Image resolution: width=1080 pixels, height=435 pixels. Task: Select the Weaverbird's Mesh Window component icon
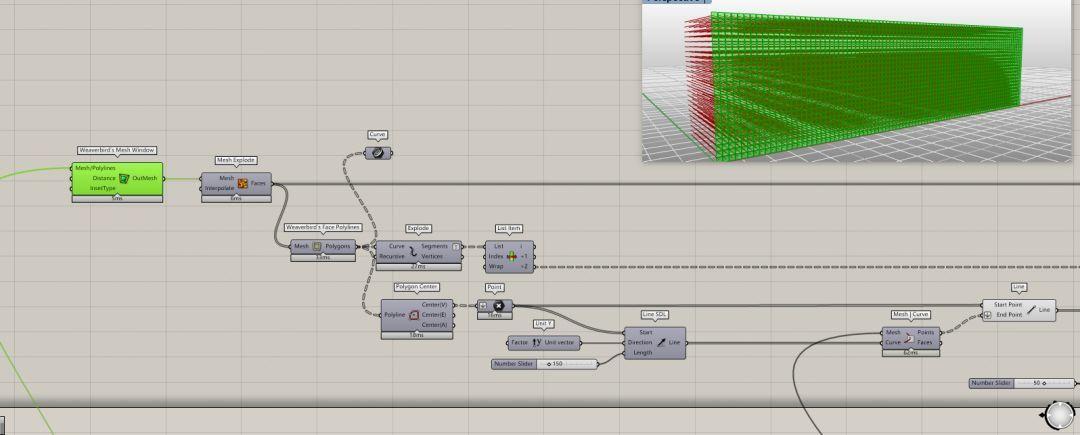[123, 178]
